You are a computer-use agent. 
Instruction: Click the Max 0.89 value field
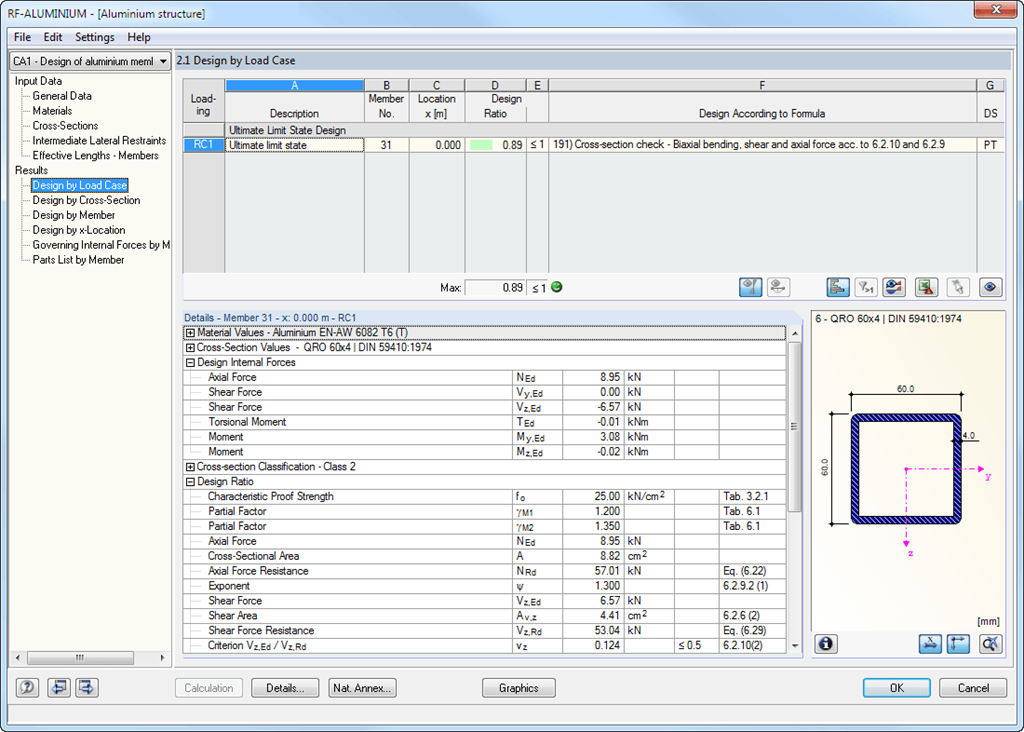click(x=495, y=287)
